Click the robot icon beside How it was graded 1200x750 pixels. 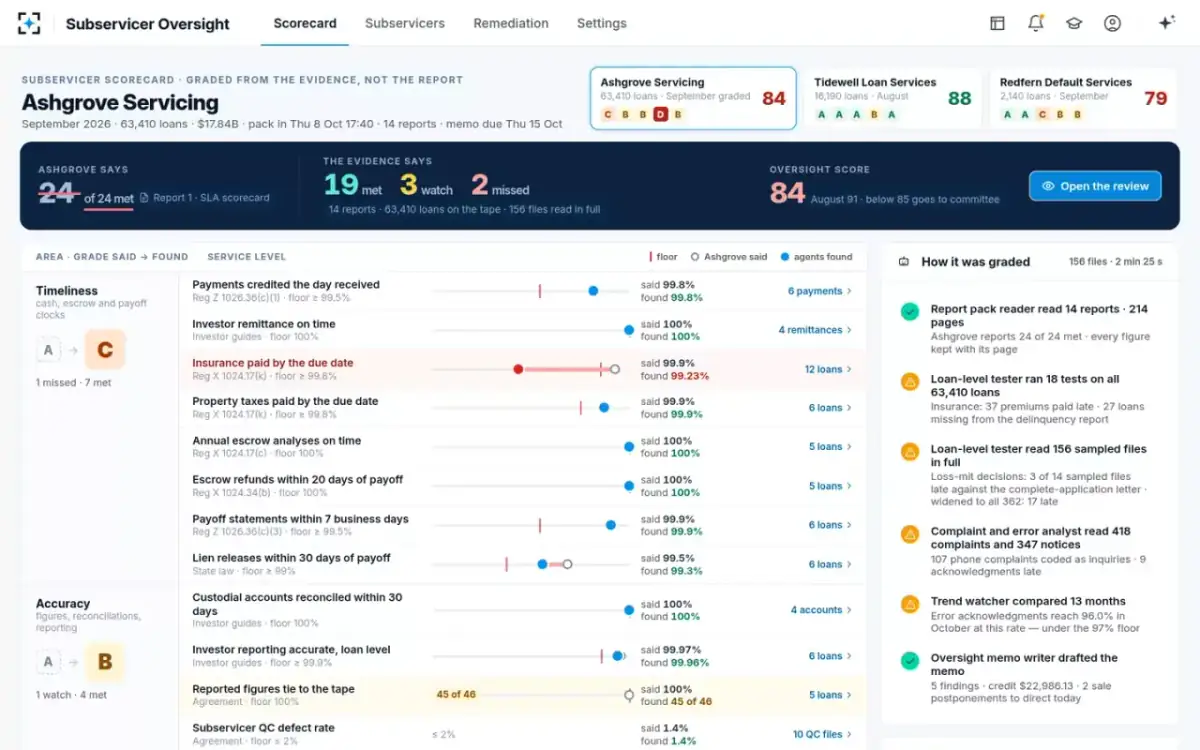[x=904, y=262]
